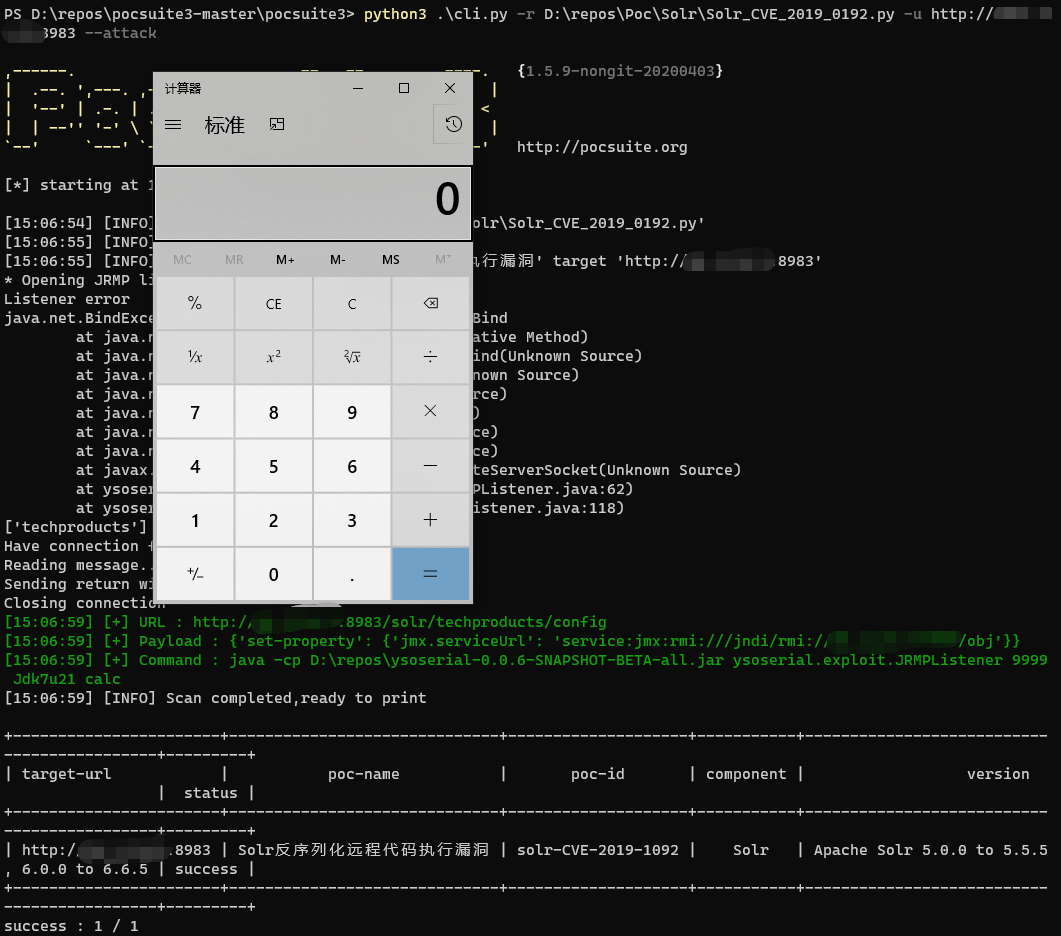Screen dimensions: 1061x936
Task: Click the MS memory store button
Action: [x=390, y=259]
